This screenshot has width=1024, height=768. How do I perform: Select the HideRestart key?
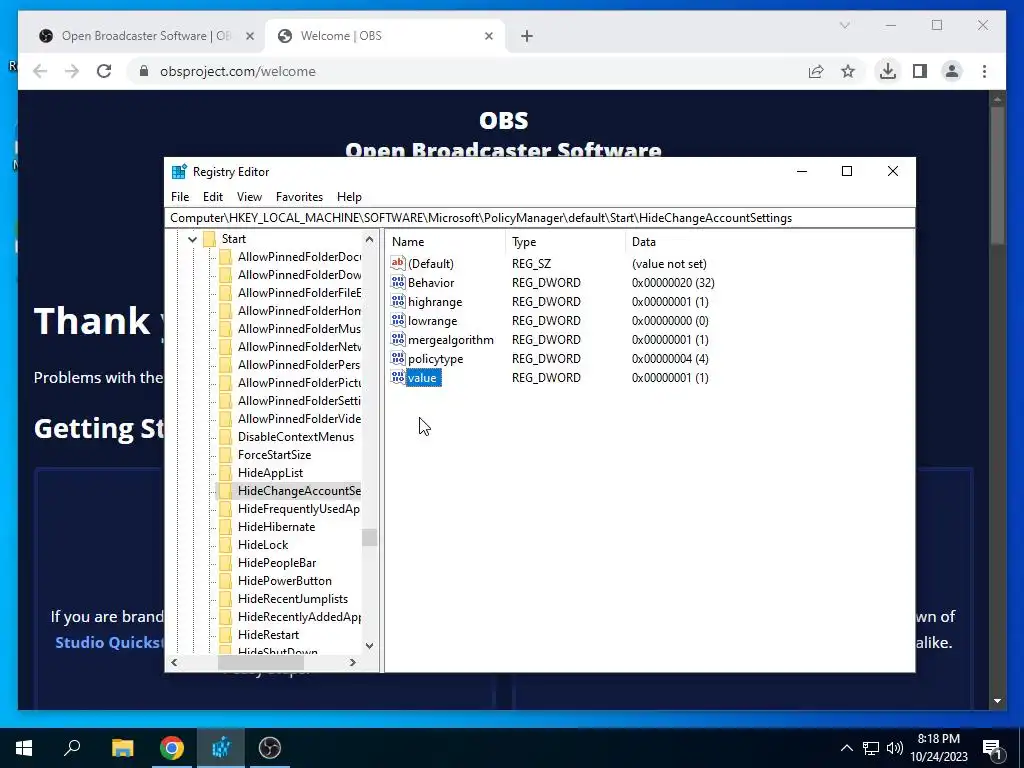tap(268, 635)
